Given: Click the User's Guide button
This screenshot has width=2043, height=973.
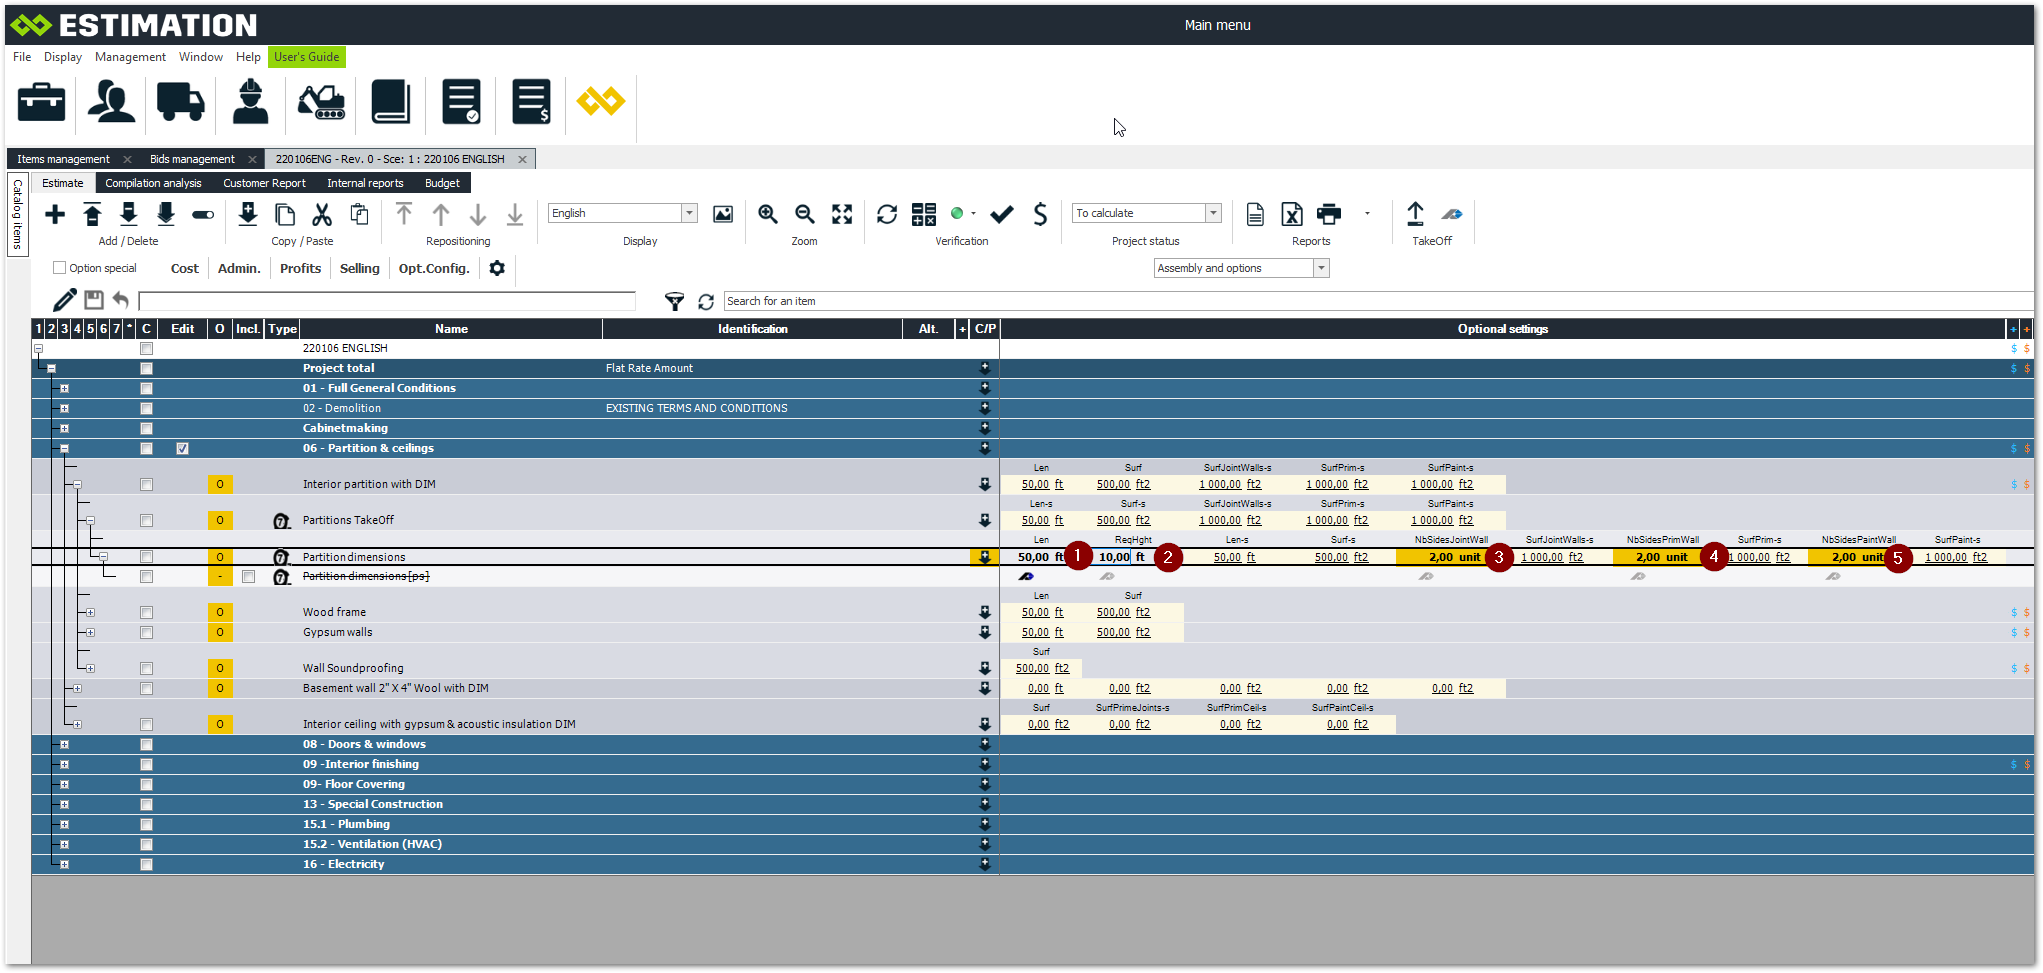Looking at the screenshot, I should pos(306,57).
